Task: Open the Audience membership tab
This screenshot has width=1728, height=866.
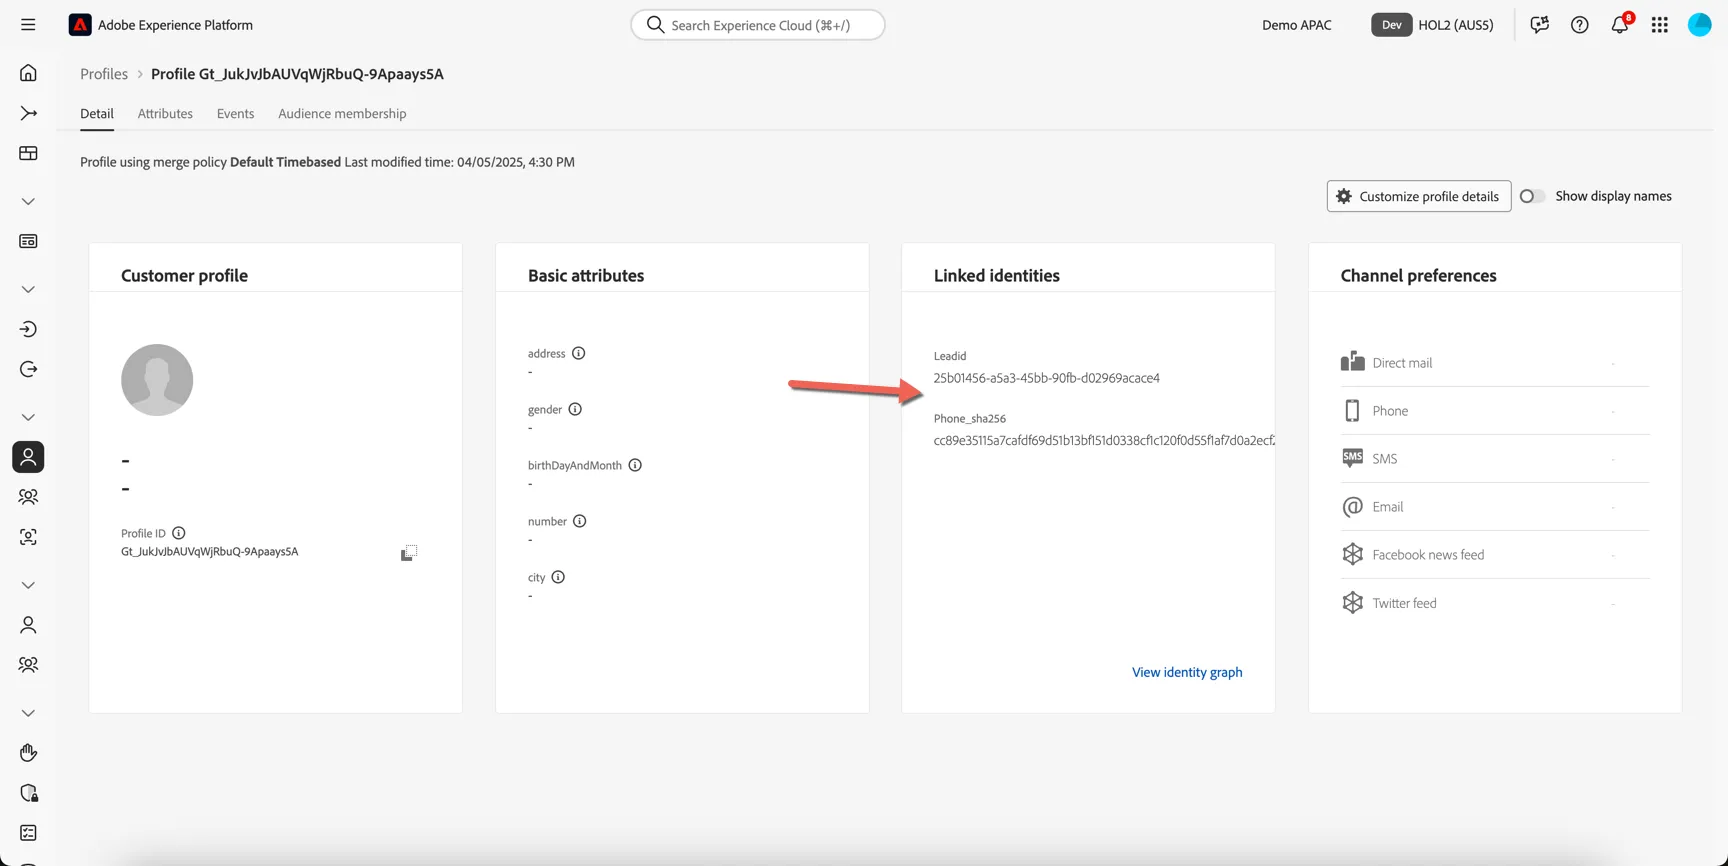Action: [342, 113]
